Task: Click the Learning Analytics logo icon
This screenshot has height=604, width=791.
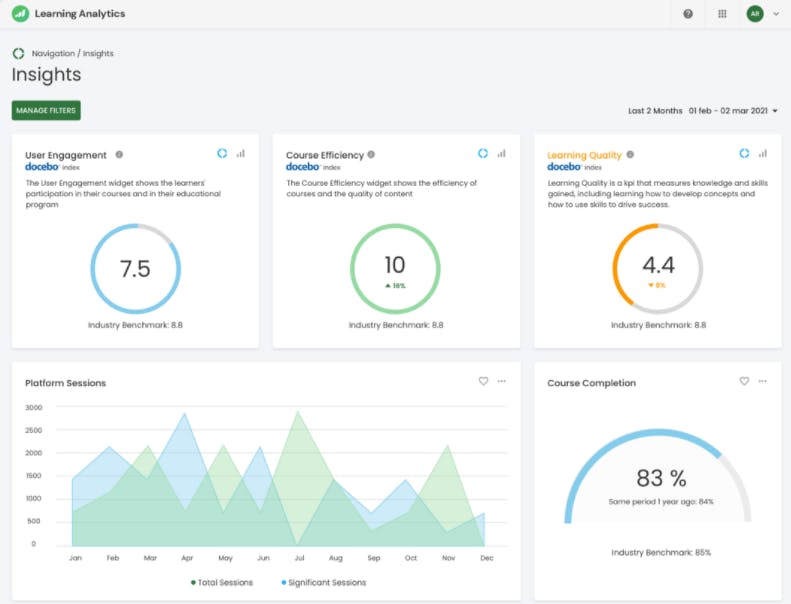Action: click(x=20, y=14)
